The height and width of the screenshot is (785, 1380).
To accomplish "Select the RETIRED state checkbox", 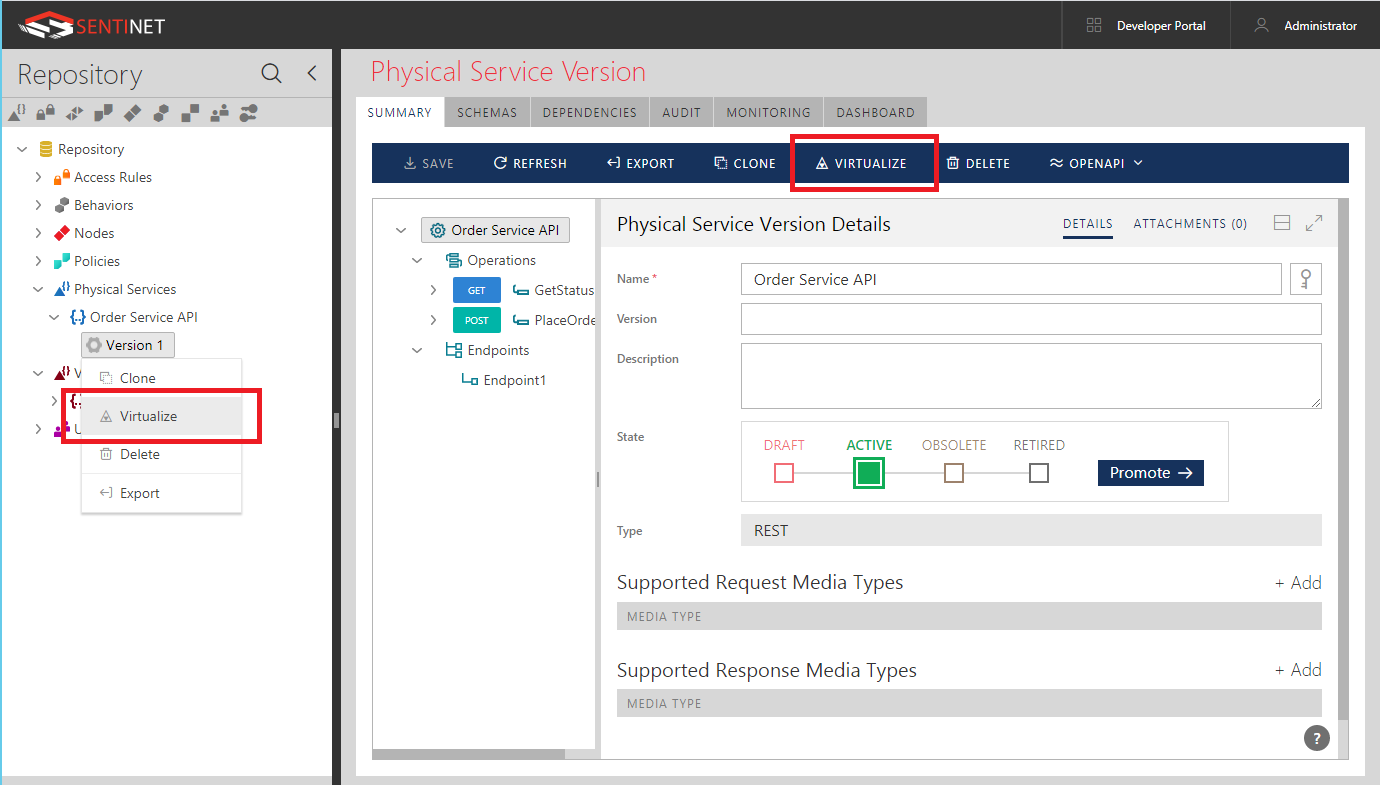I will [1038, 472].
